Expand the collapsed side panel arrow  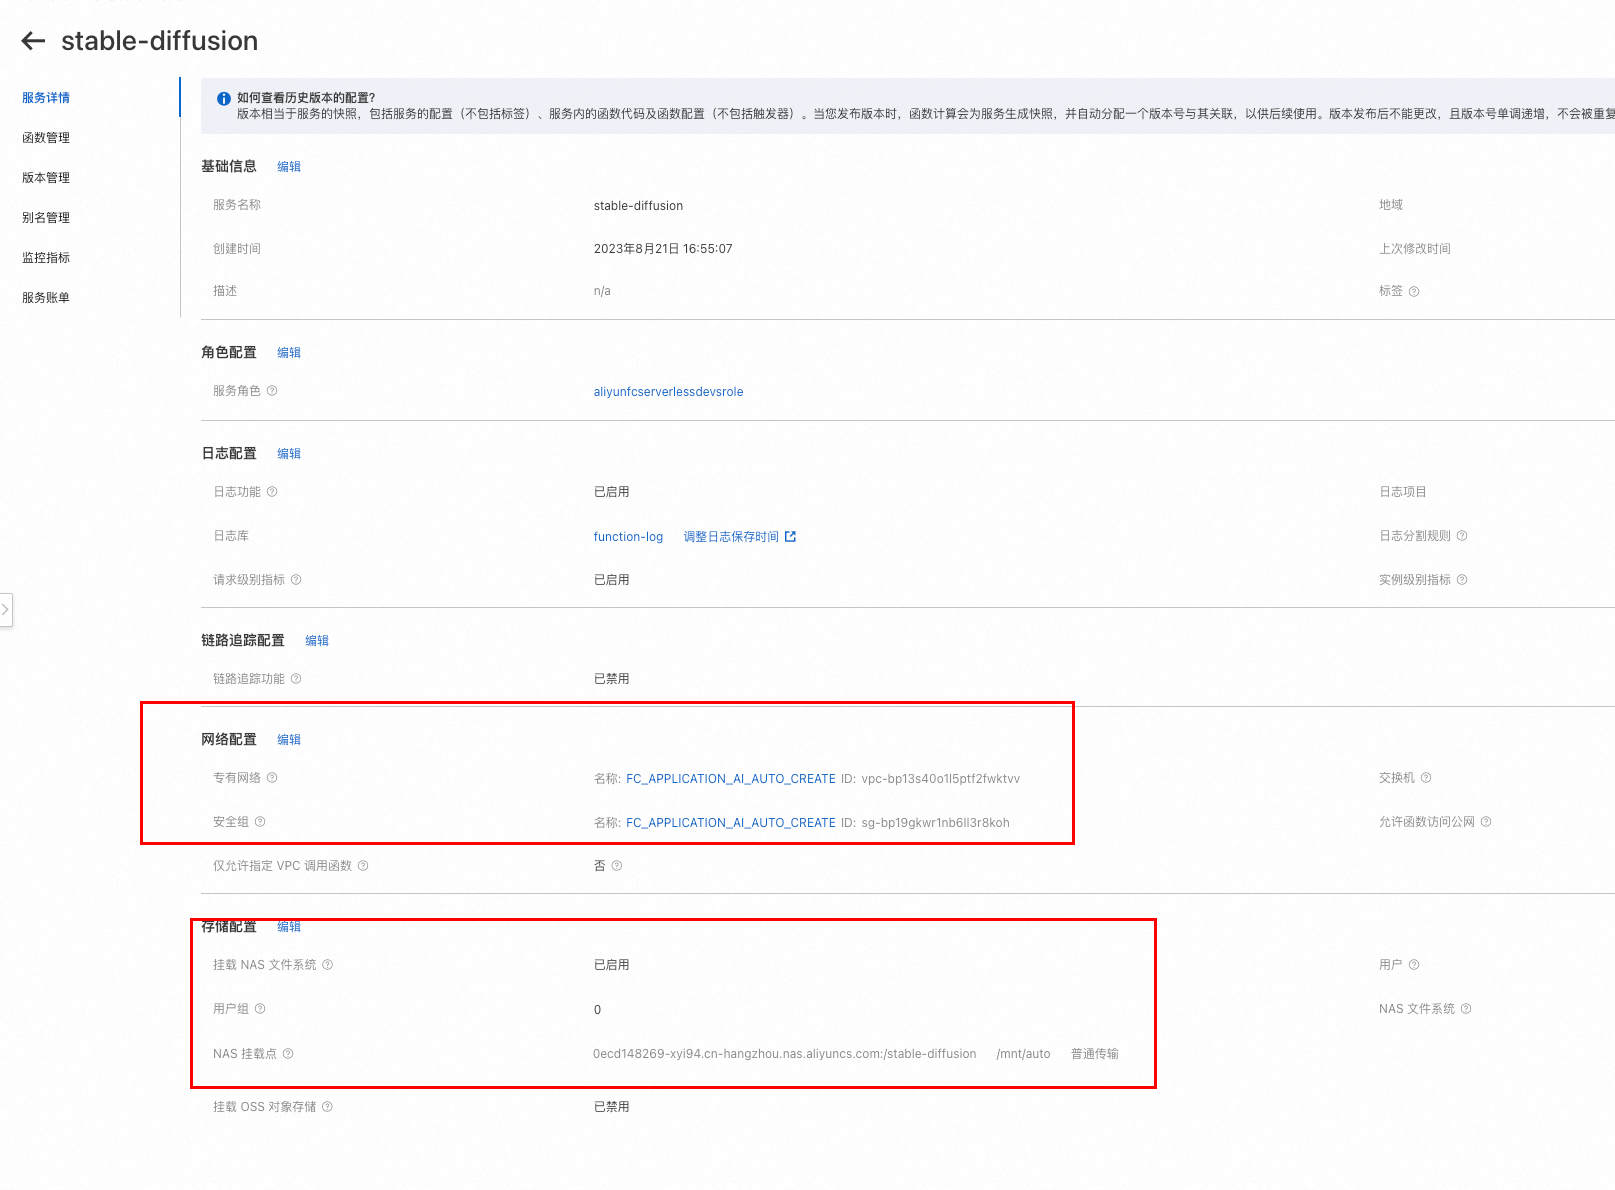click(5, 609)
